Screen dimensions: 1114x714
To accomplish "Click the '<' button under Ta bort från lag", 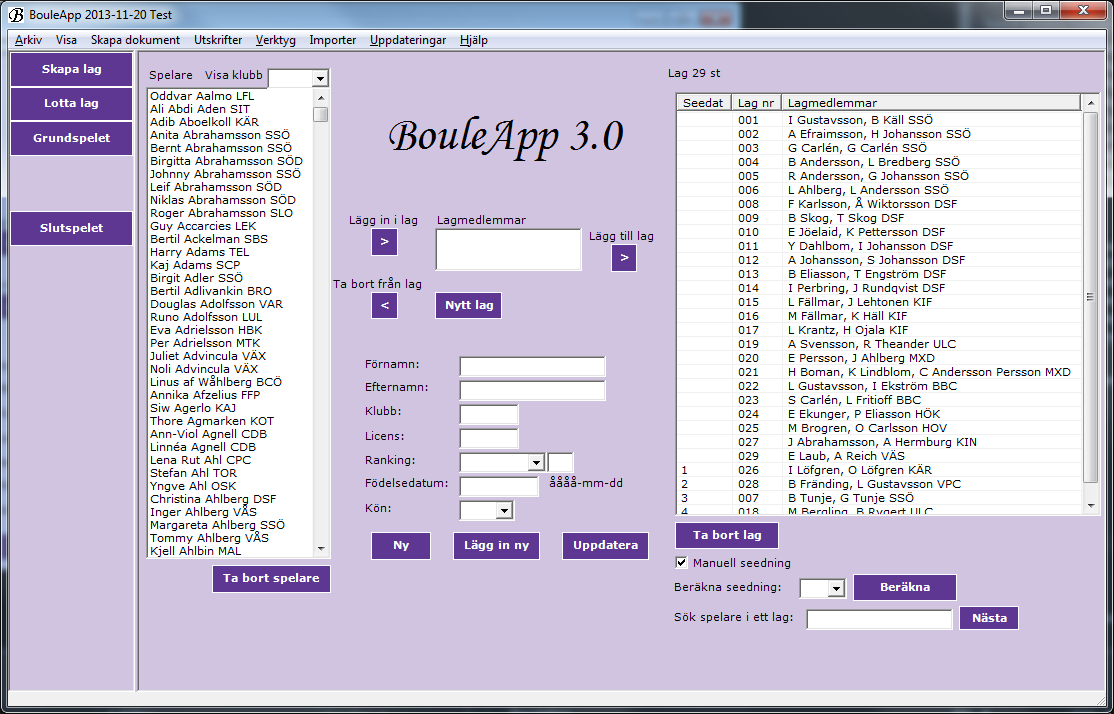I will 384,305.
